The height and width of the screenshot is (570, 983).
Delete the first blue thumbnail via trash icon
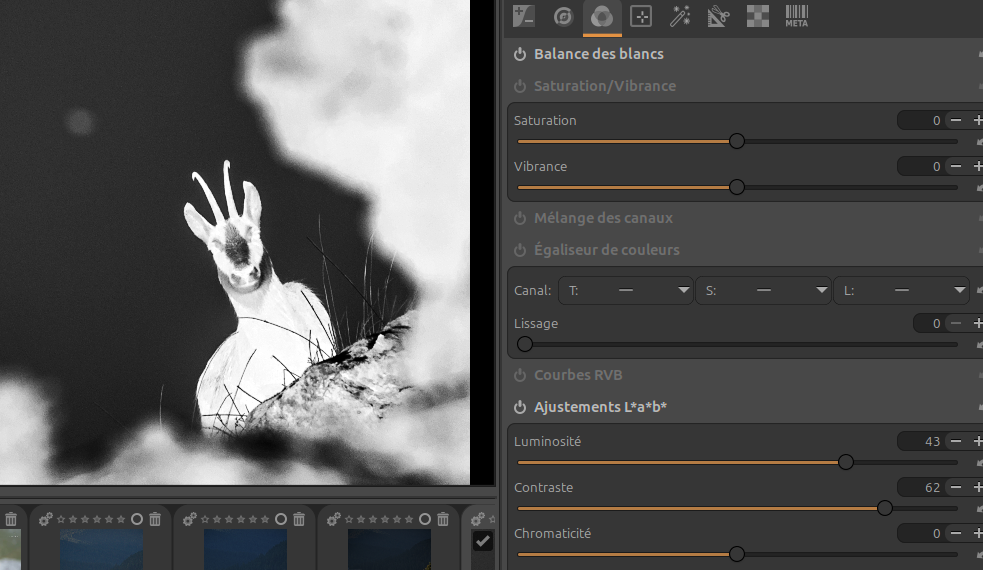click(155, 519)
